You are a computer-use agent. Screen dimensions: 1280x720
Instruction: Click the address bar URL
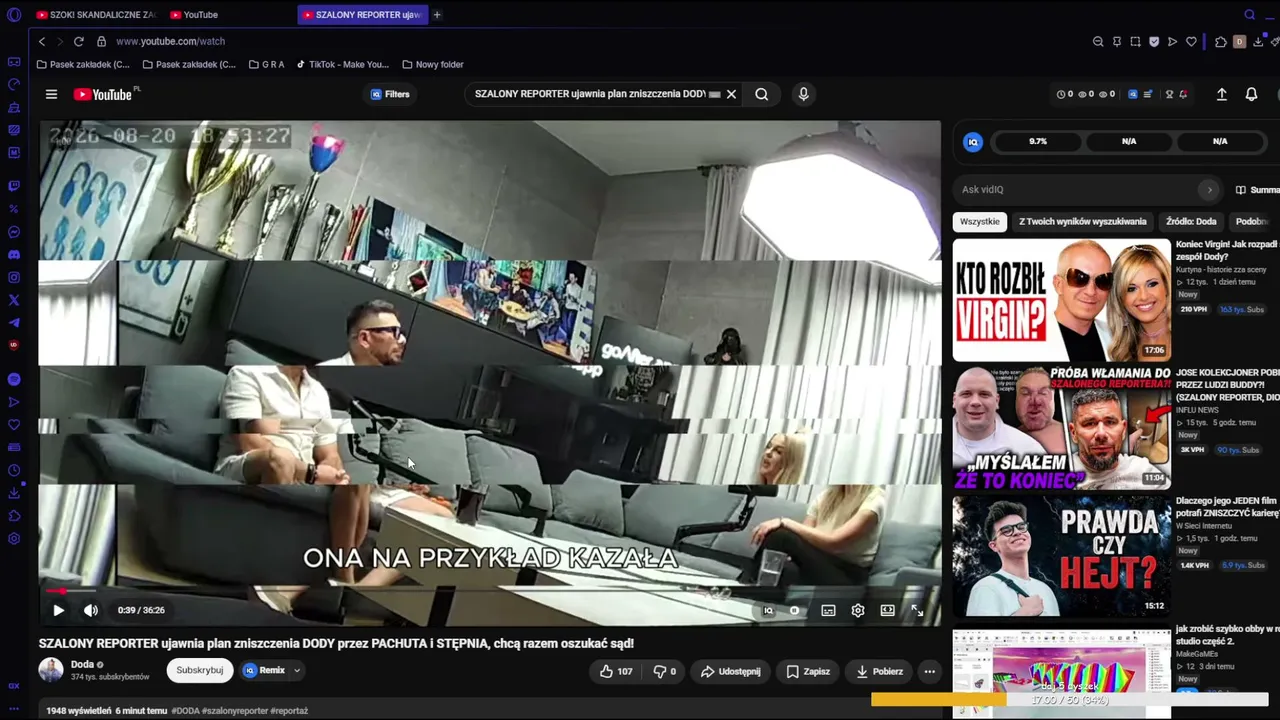[x=170, y=42]
